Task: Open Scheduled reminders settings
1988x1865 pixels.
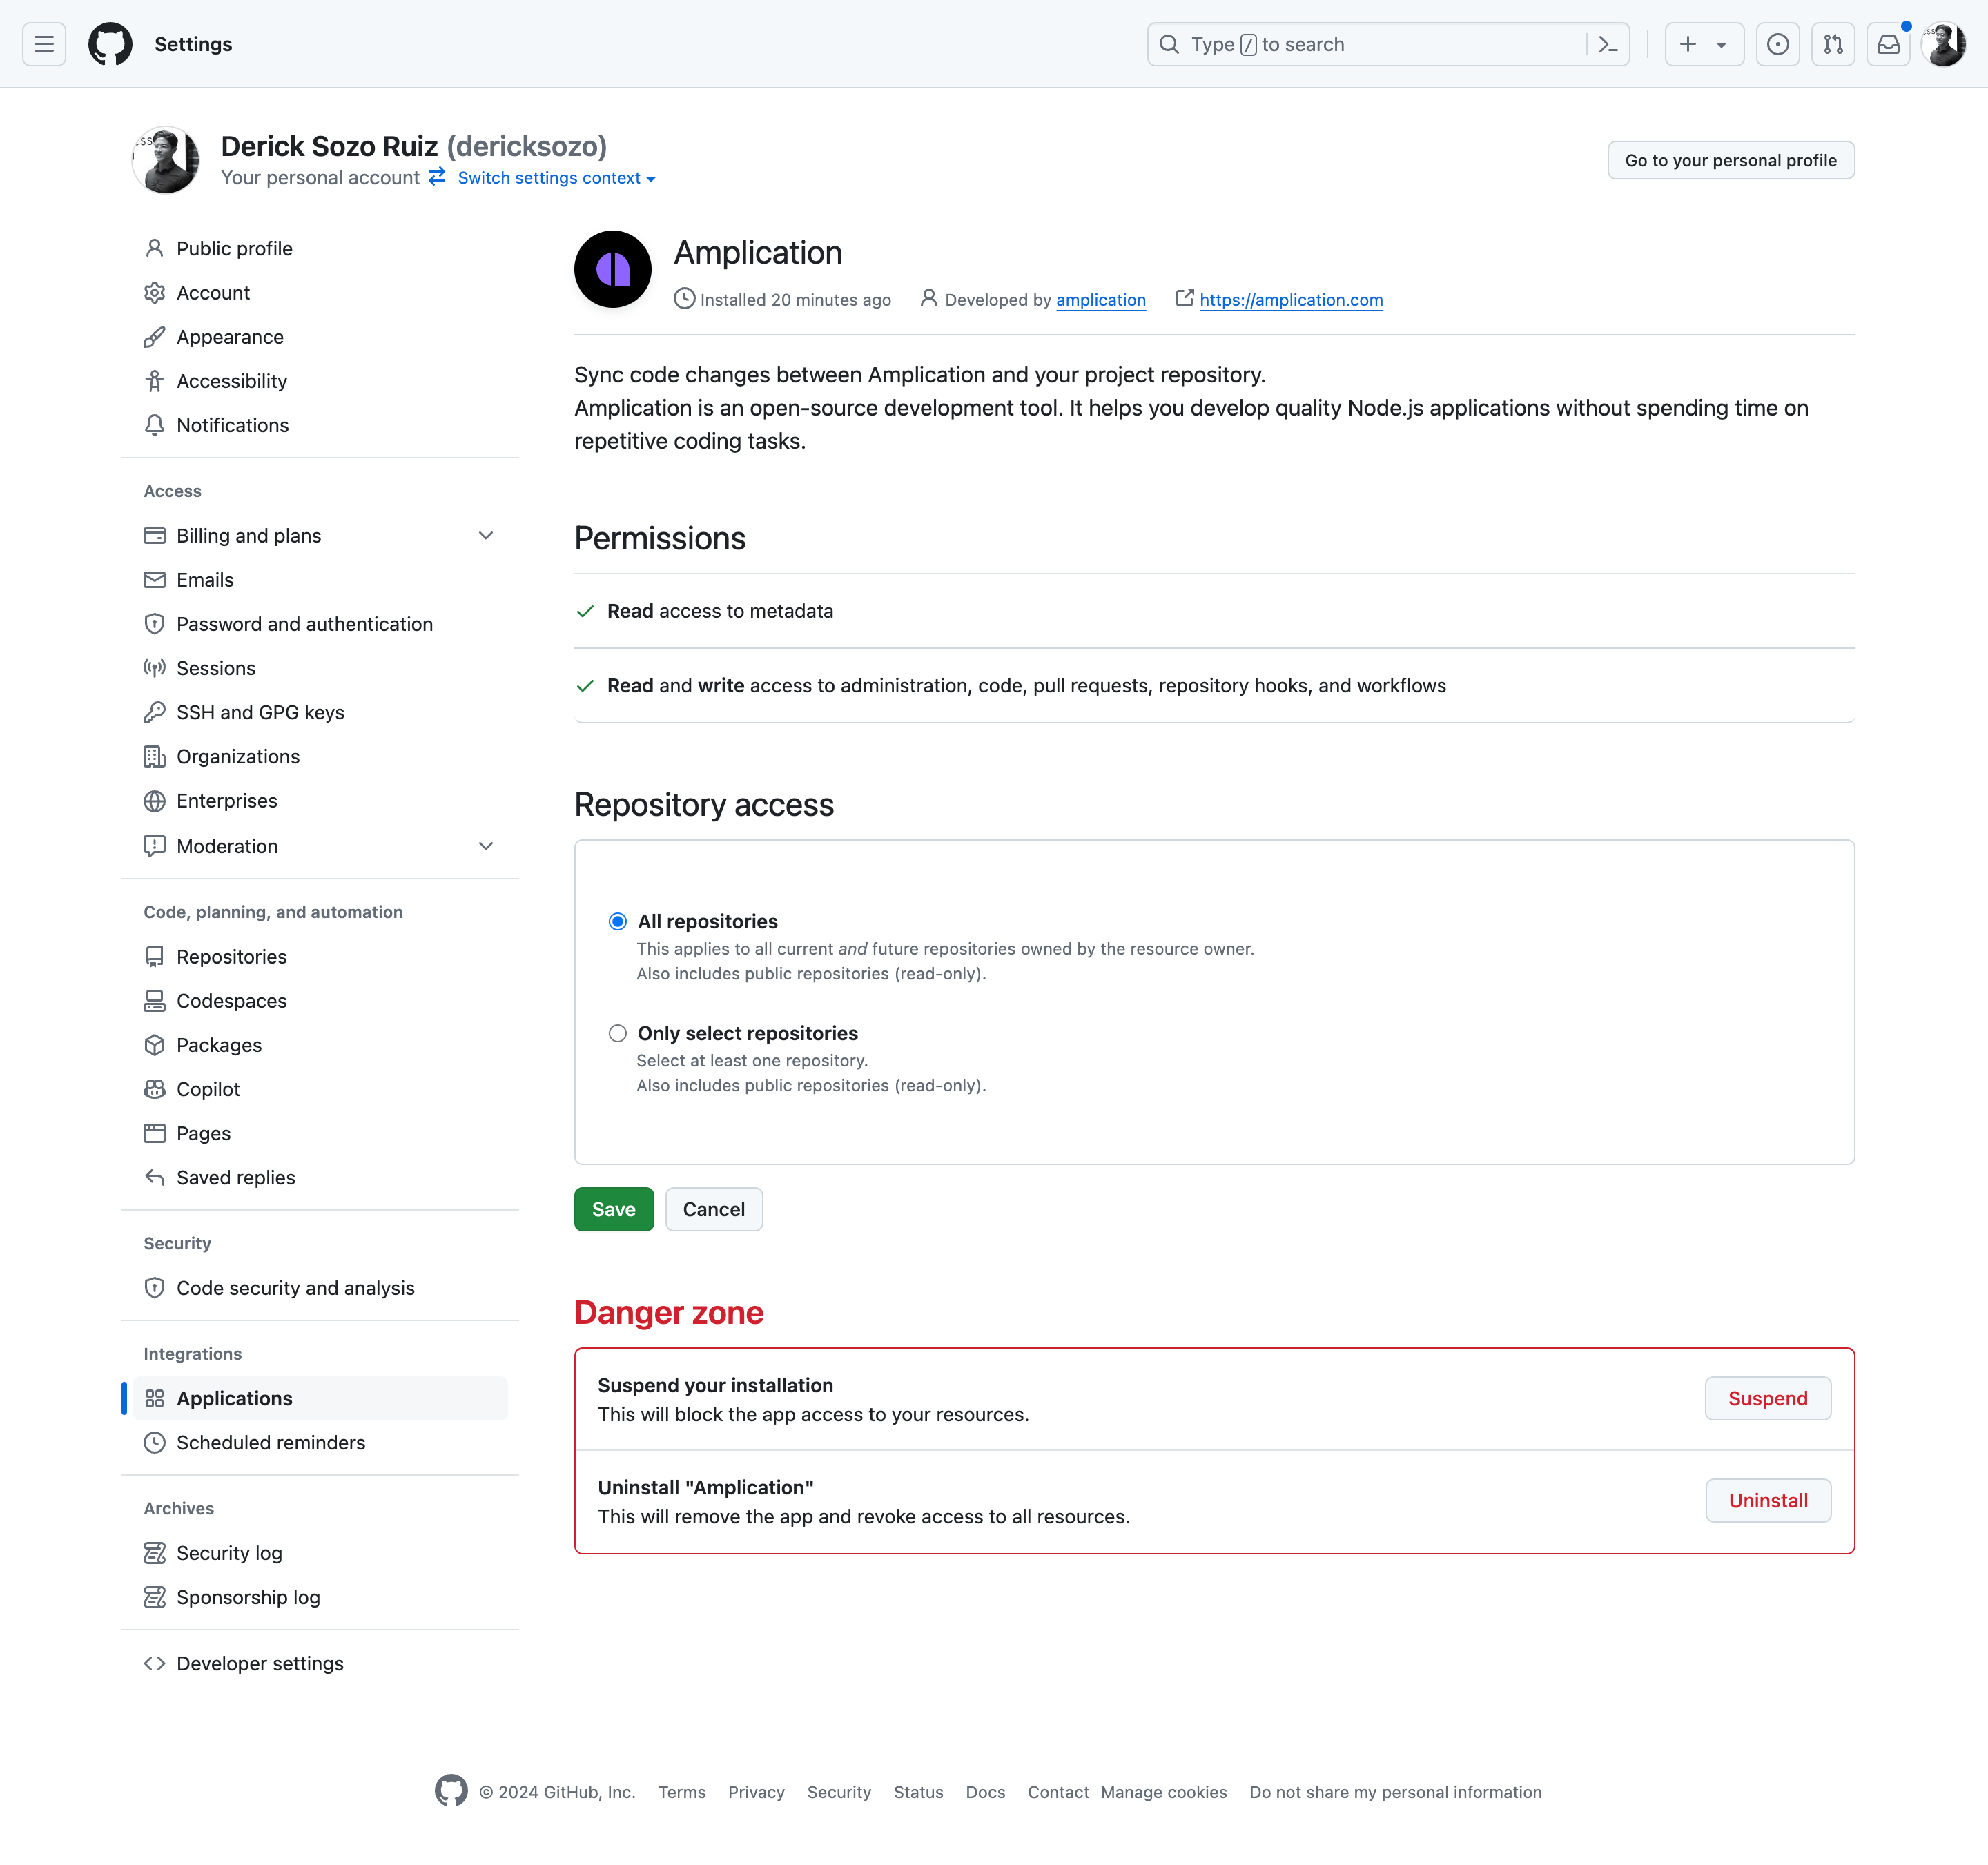Action: [x=320, y=1442]
